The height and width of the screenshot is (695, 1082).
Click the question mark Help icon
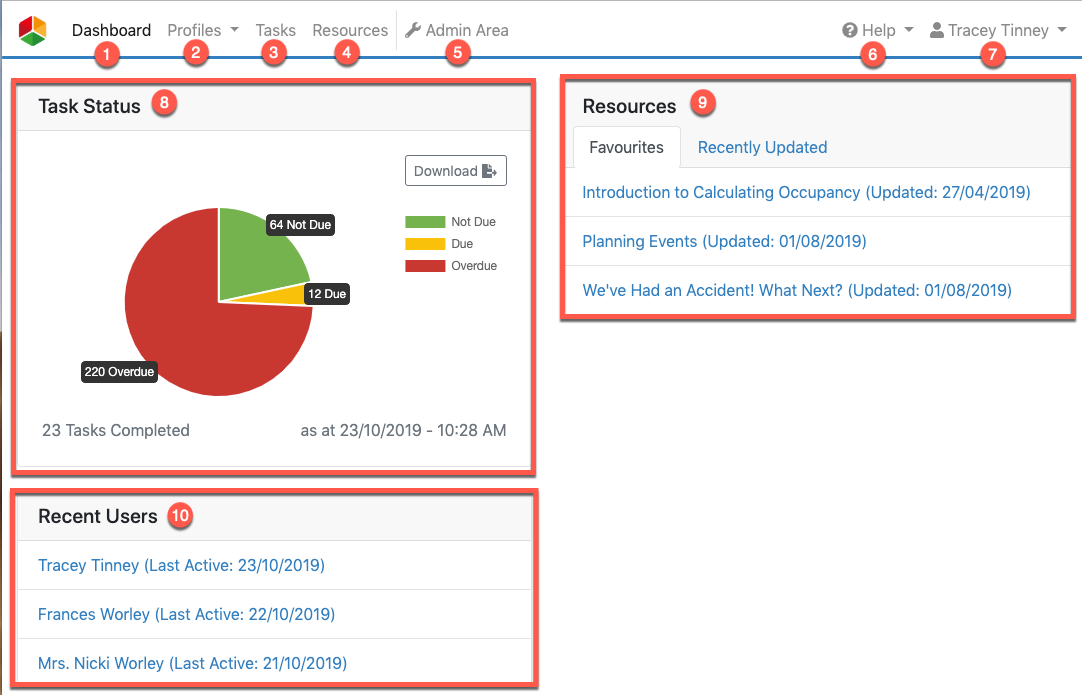849,29
